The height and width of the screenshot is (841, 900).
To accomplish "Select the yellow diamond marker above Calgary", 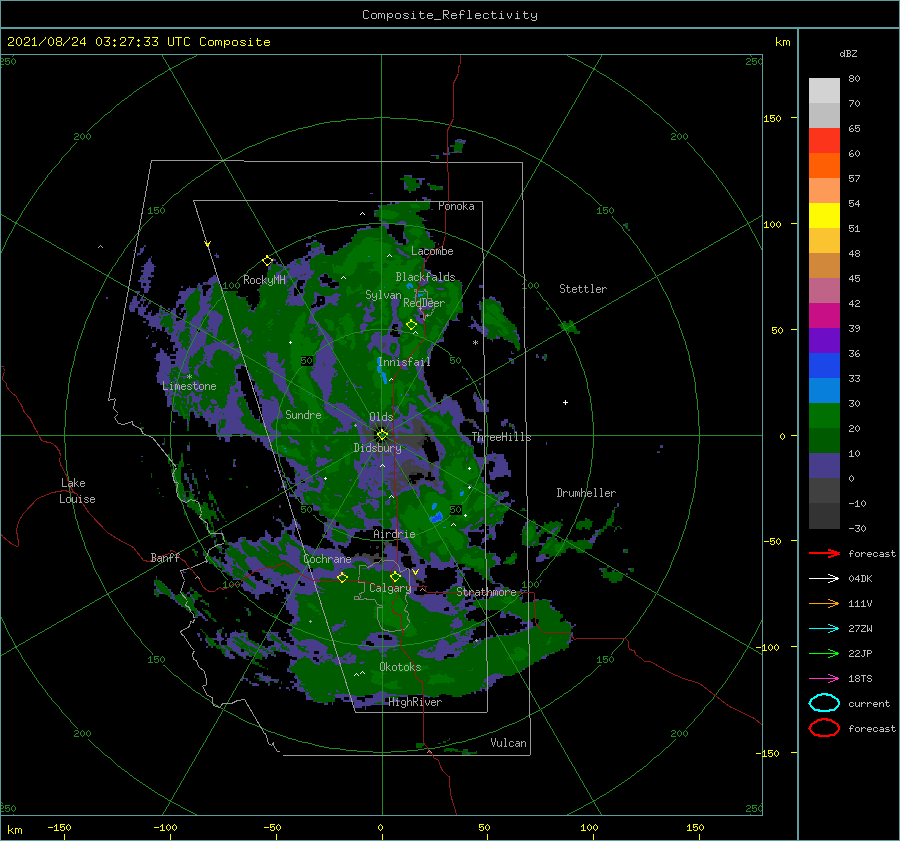I will 395,576.
